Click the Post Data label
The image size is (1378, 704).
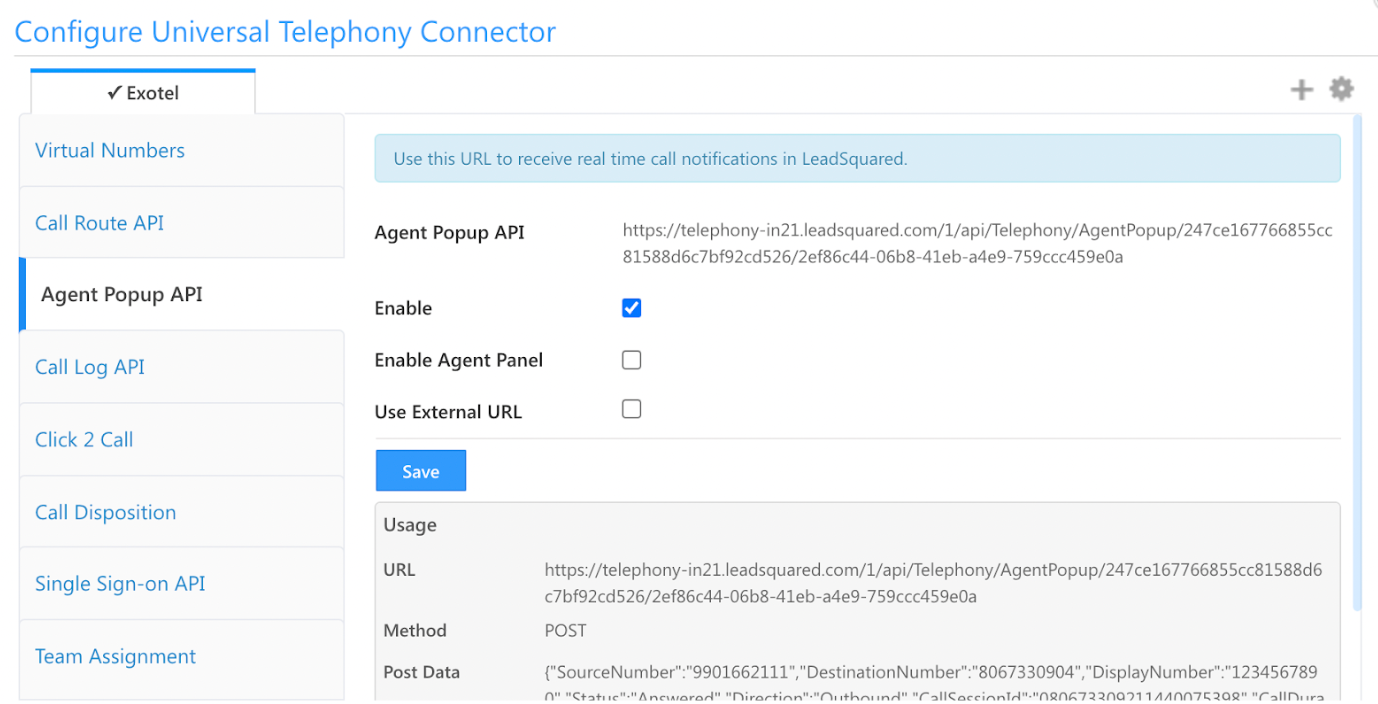[x=421, y=672]
